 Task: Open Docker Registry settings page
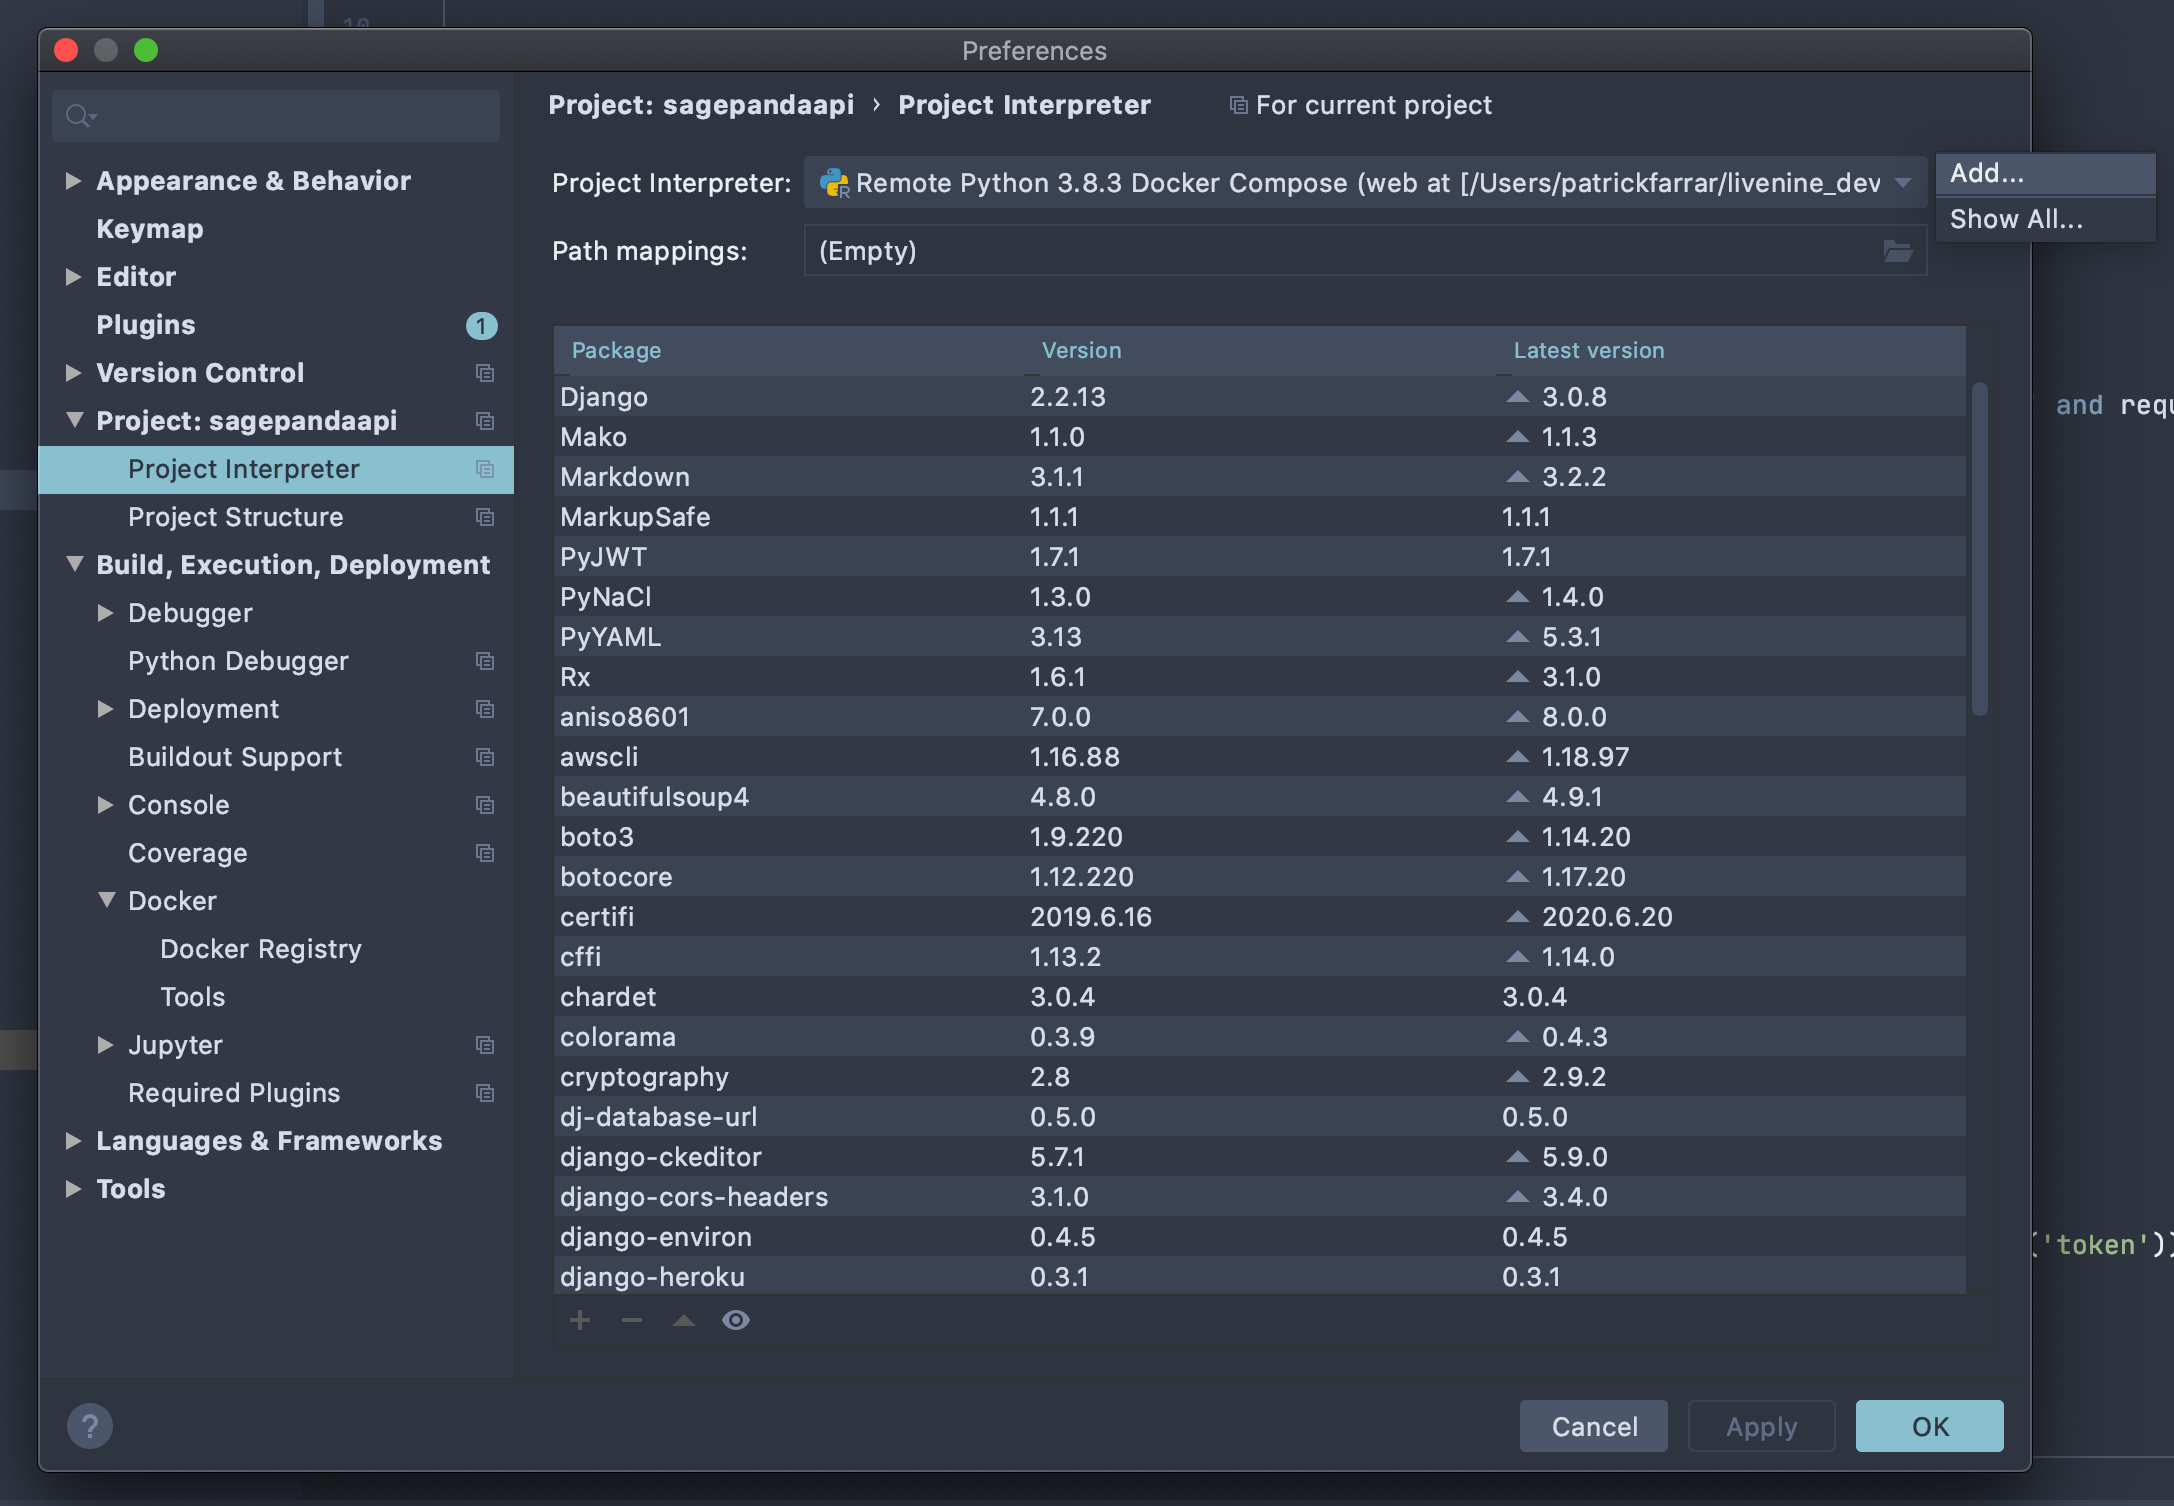click(261, 949)
